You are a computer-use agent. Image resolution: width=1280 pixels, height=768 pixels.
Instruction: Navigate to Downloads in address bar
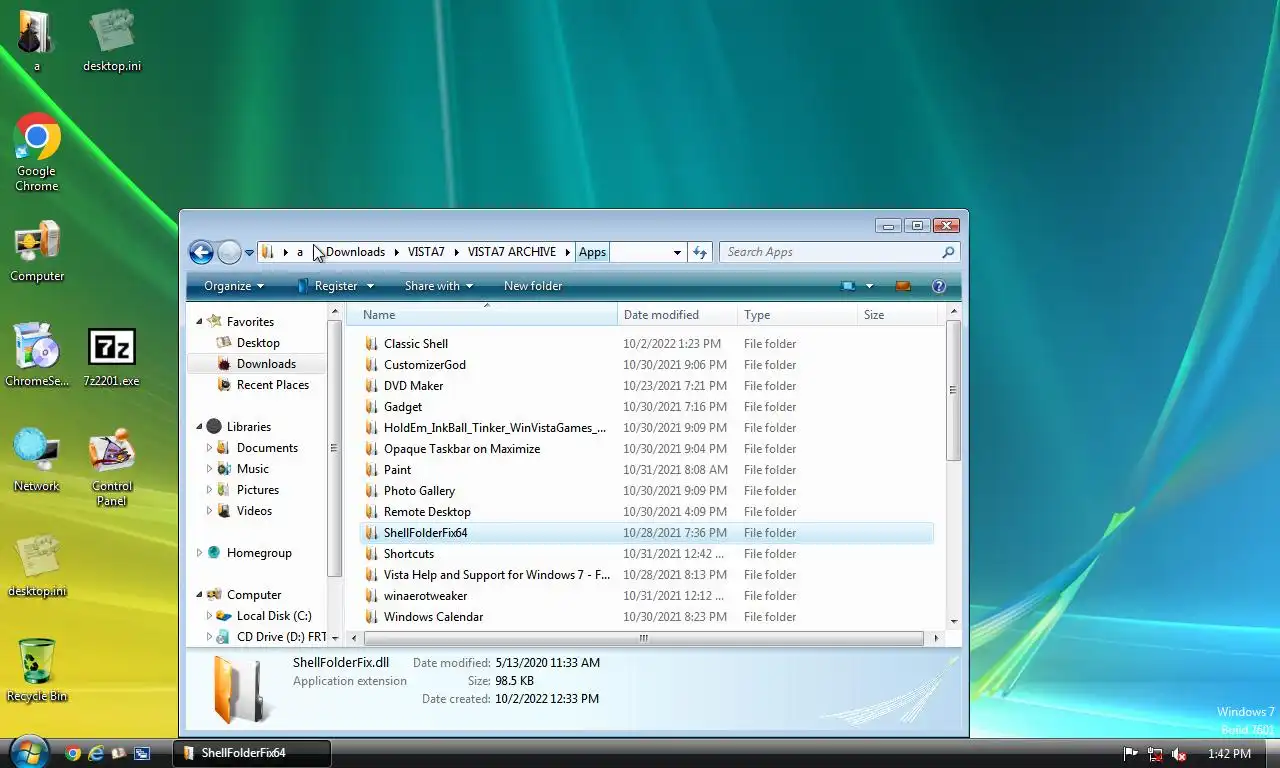[x=355, y=252]
